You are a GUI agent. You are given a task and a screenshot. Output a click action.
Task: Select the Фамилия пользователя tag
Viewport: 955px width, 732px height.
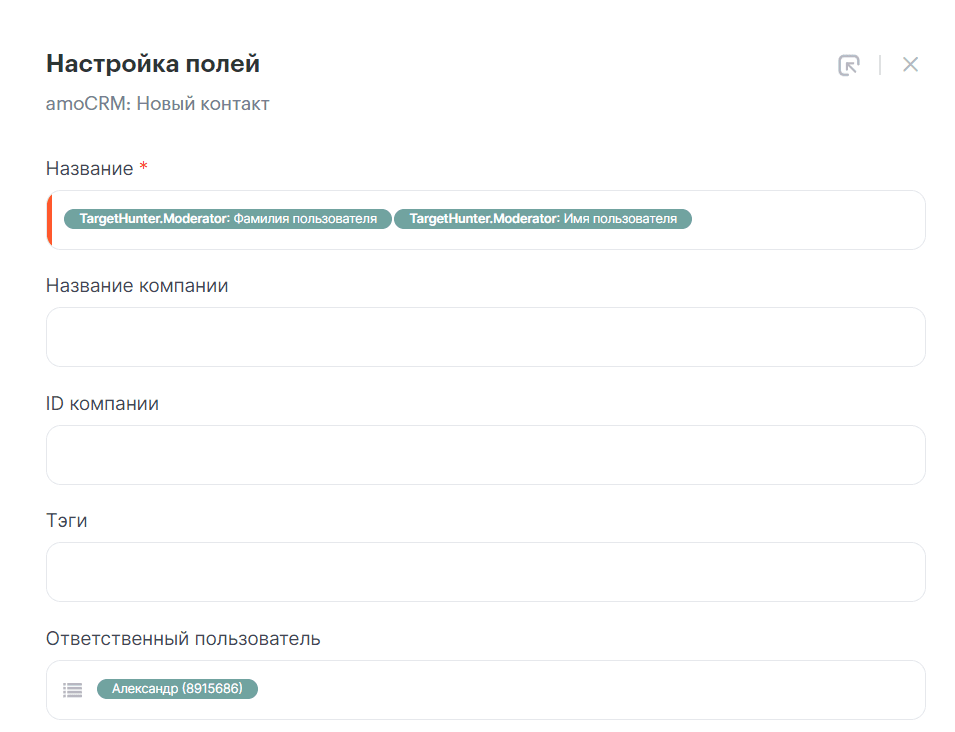point(227,219)
